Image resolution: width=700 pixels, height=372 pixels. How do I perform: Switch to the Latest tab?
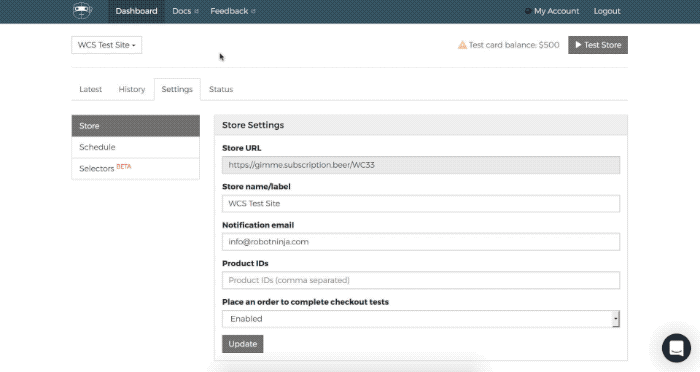click(91, 89)
